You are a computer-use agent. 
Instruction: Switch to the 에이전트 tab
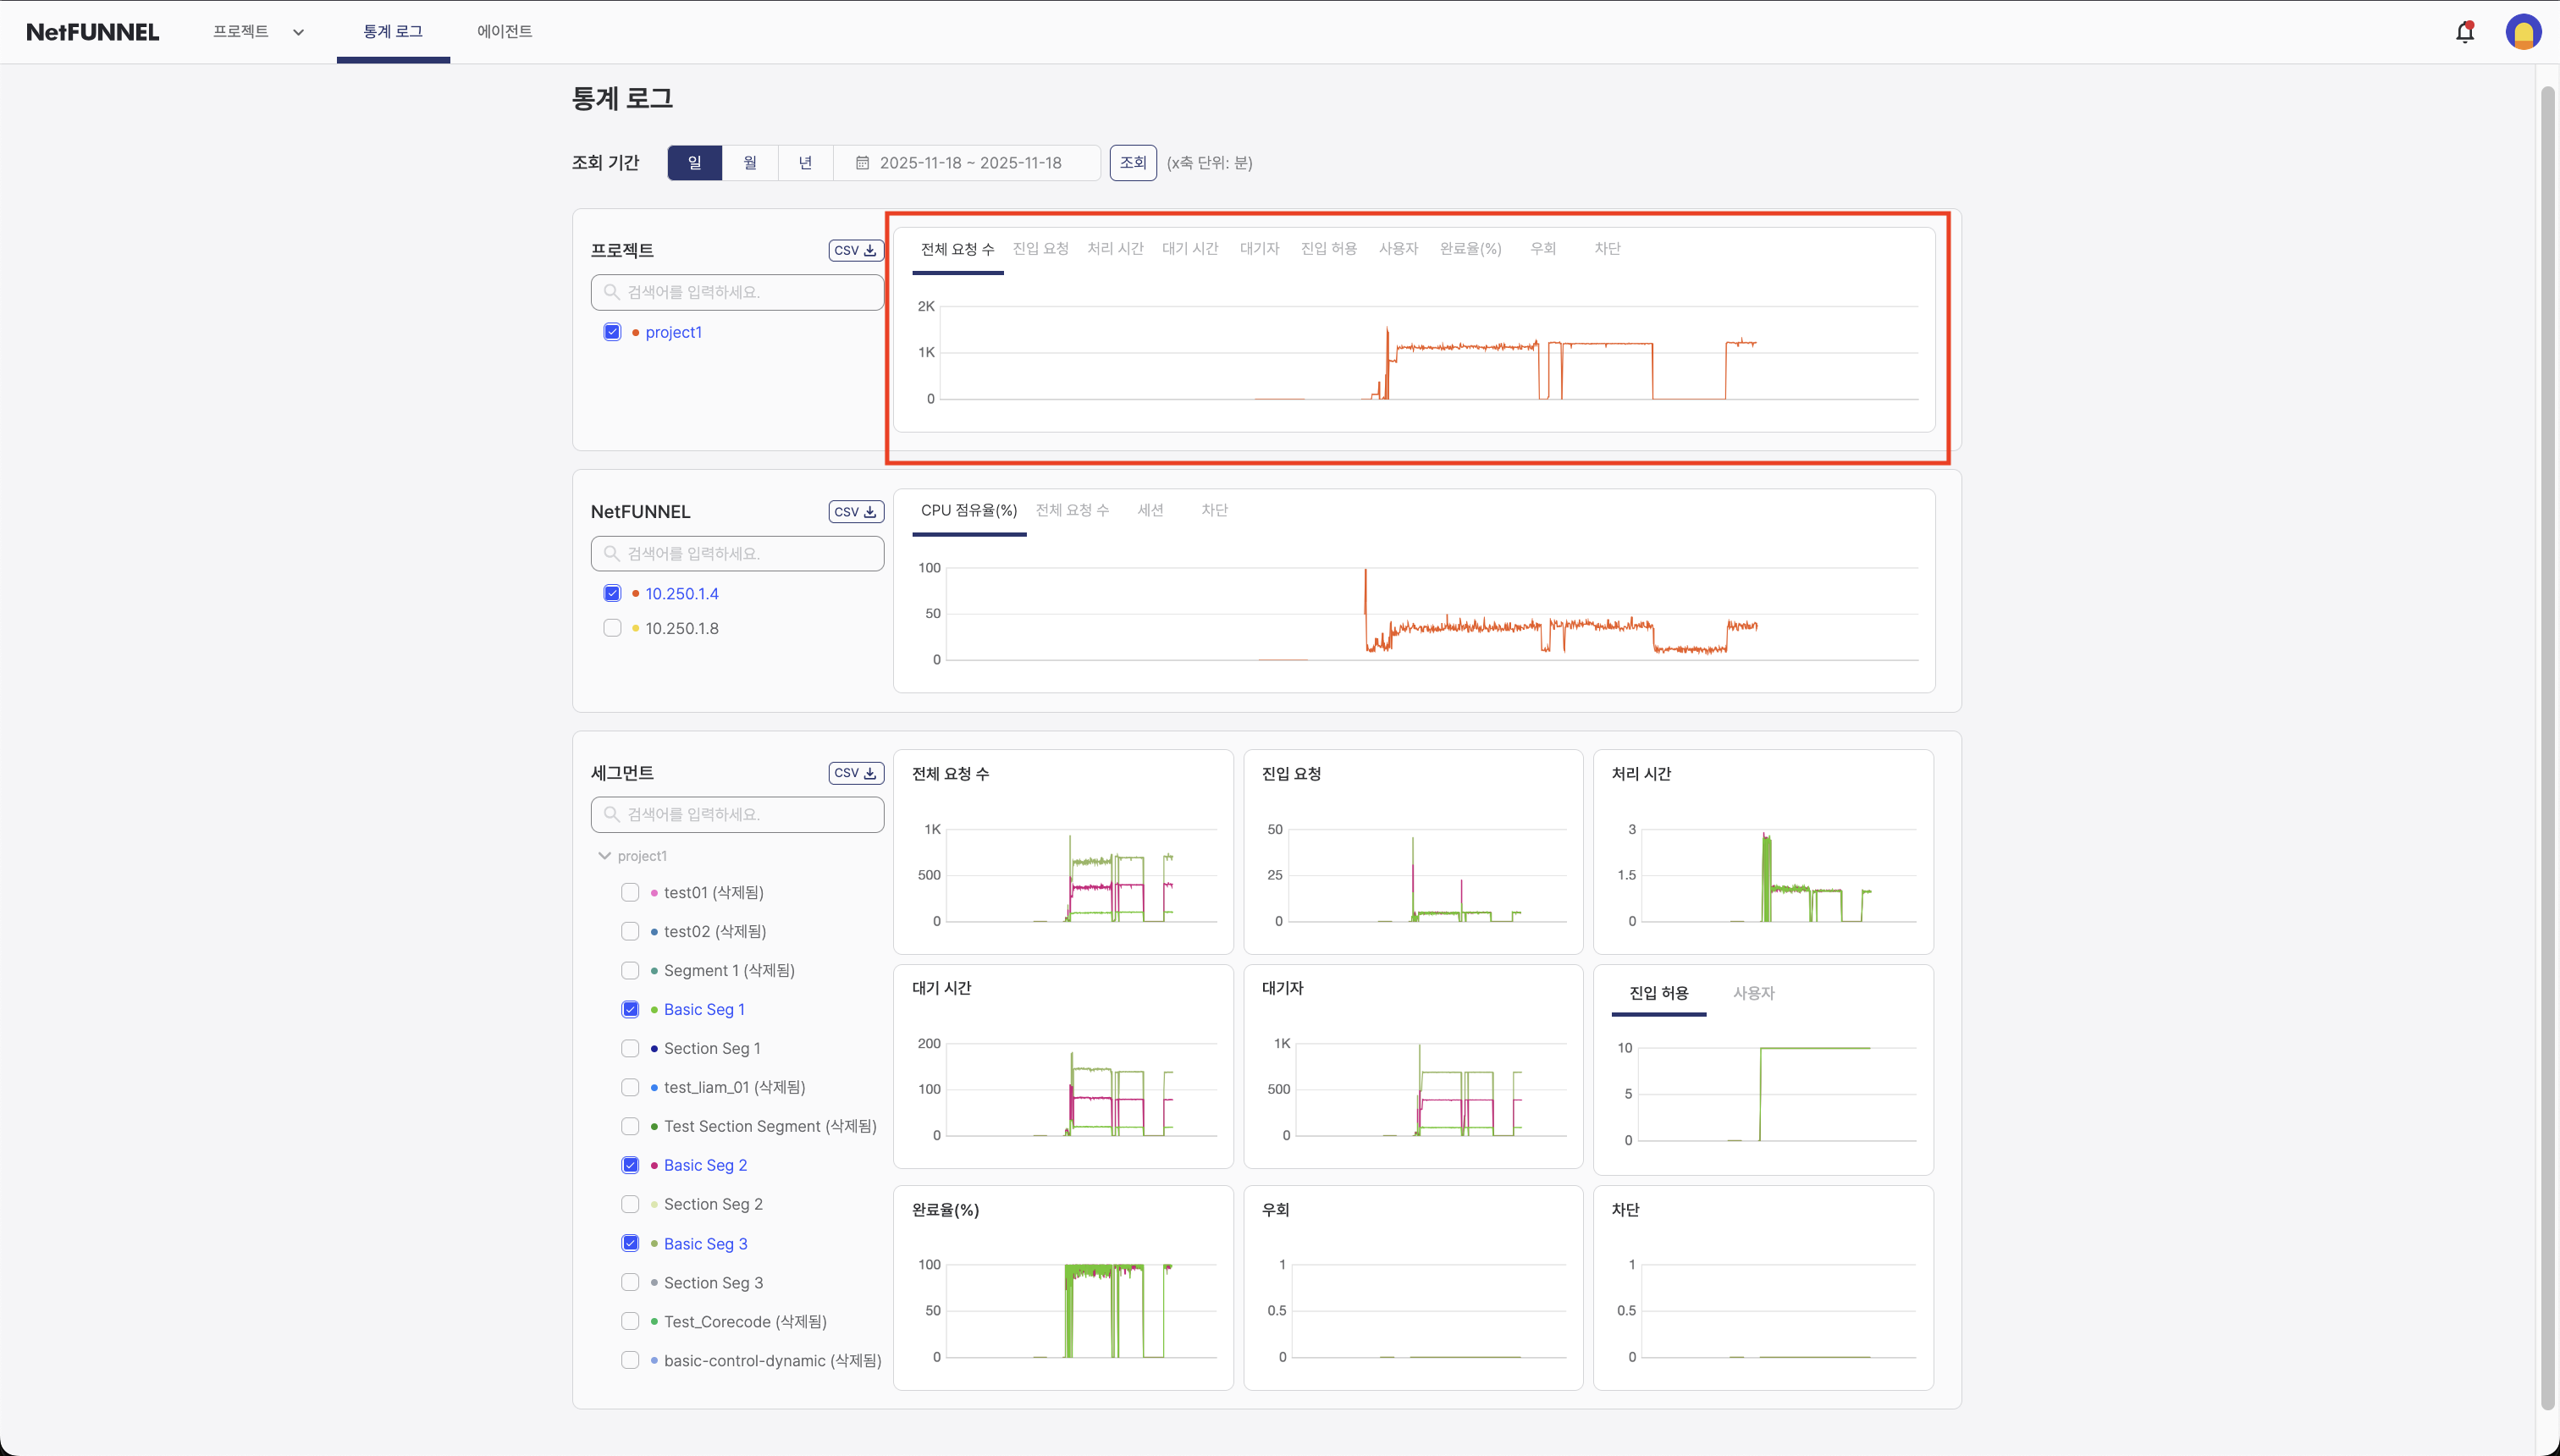[x=504, y=32]
